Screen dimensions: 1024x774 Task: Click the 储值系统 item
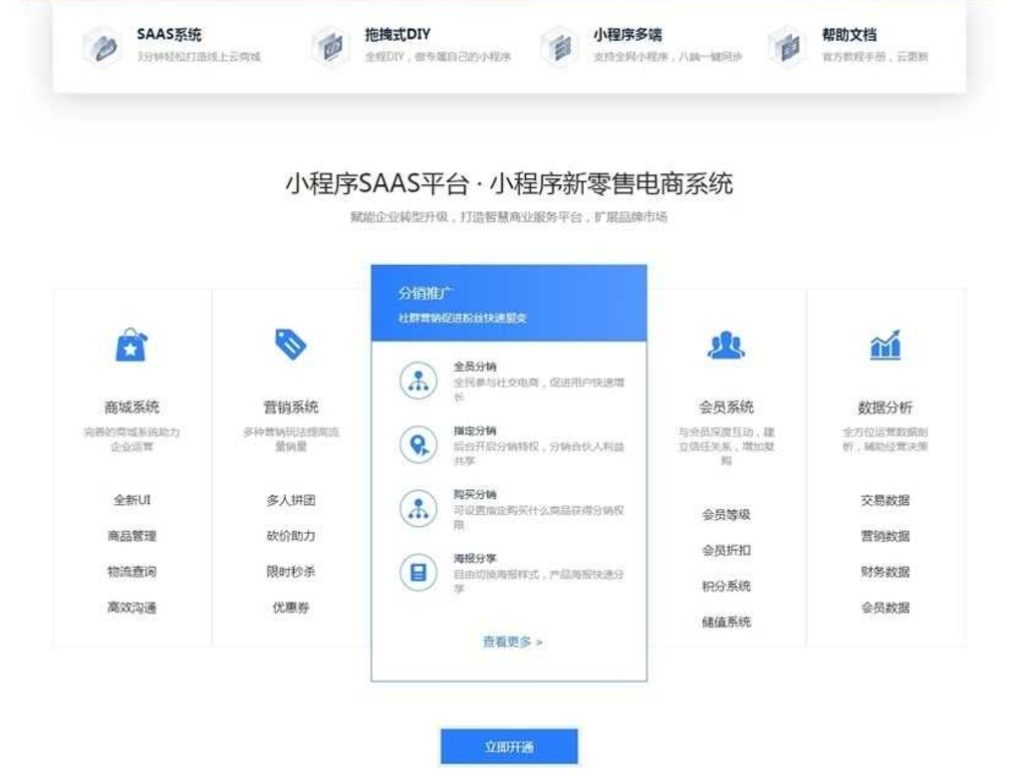pyautogui.click(x=726, y=622)
